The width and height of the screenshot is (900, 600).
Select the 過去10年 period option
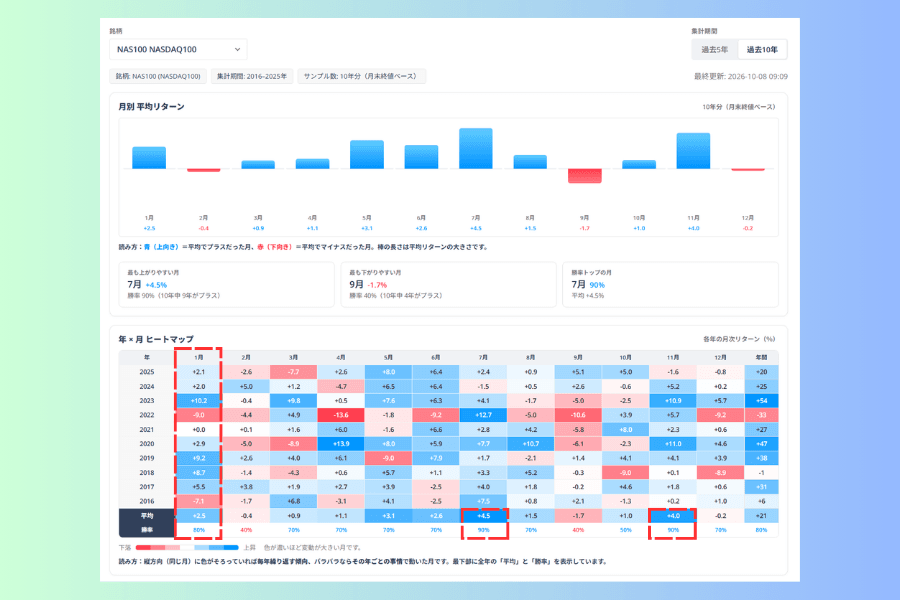pos(762,50)
